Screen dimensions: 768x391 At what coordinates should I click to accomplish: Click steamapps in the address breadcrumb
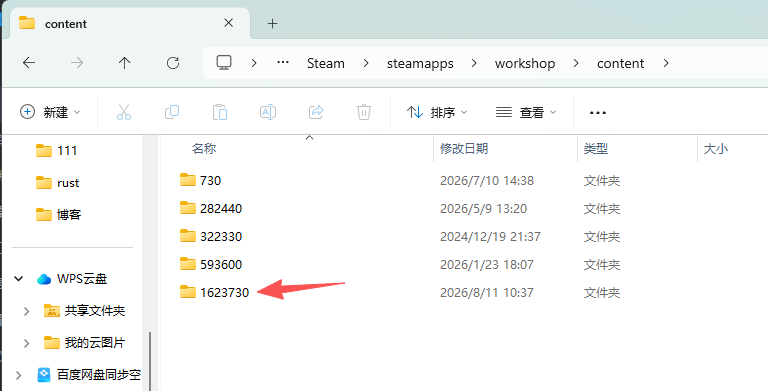click(x=420, y=63)
